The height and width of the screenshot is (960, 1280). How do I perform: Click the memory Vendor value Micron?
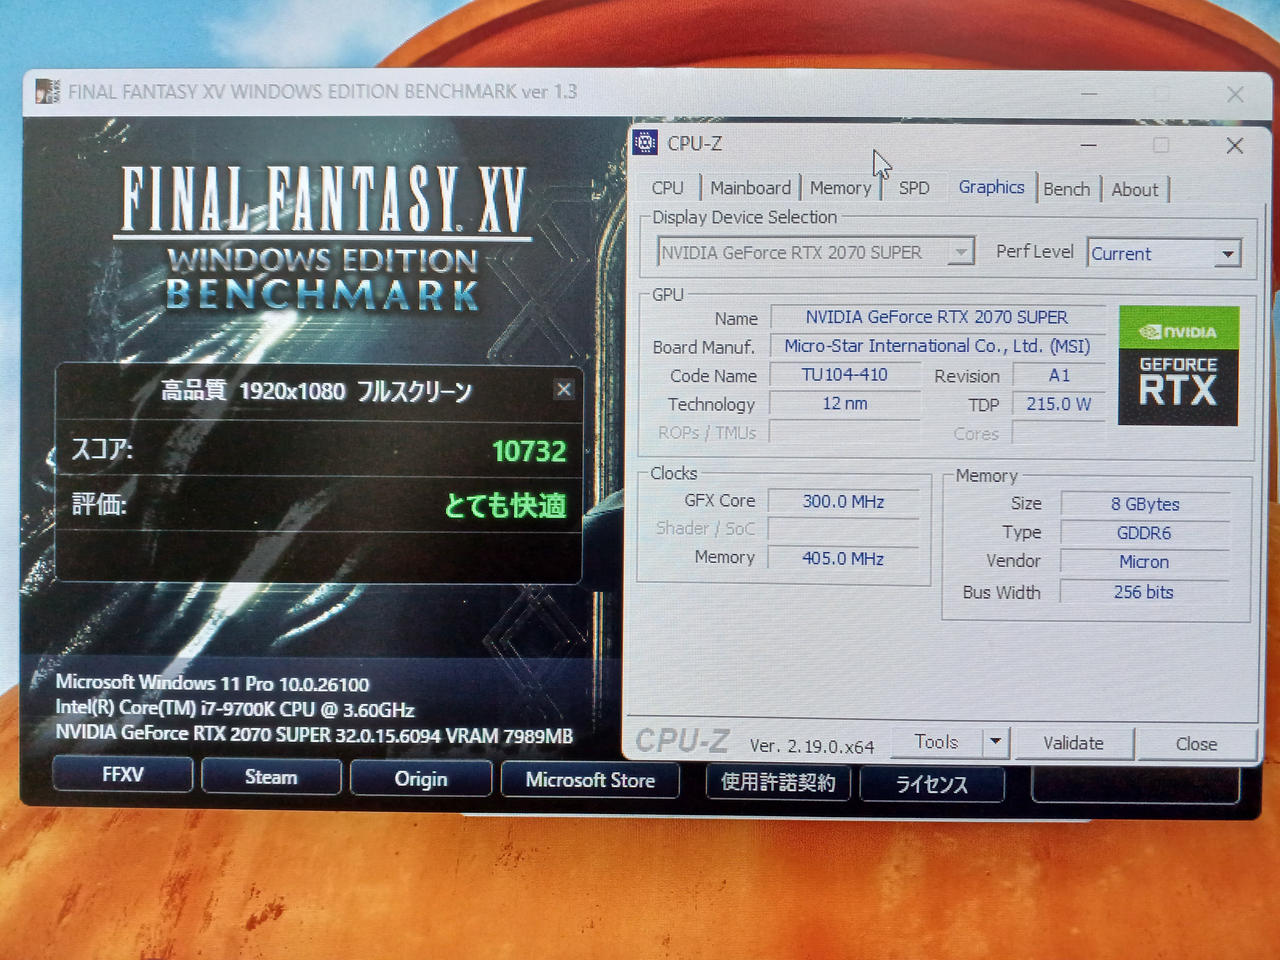point(1145,562)
